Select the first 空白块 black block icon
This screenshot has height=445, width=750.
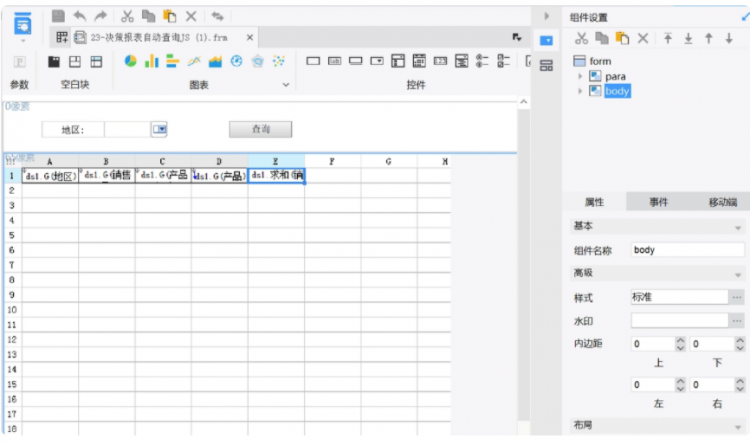pyautogui.click(x=54, y=61)
